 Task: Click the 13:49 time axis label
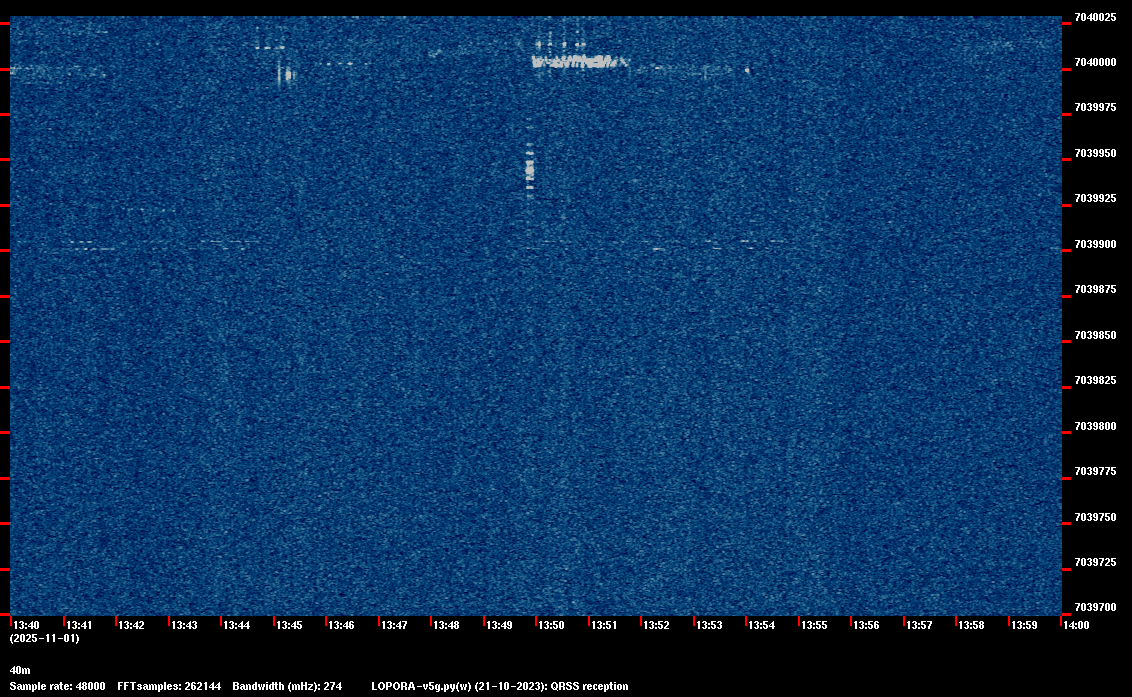[500, 625]
